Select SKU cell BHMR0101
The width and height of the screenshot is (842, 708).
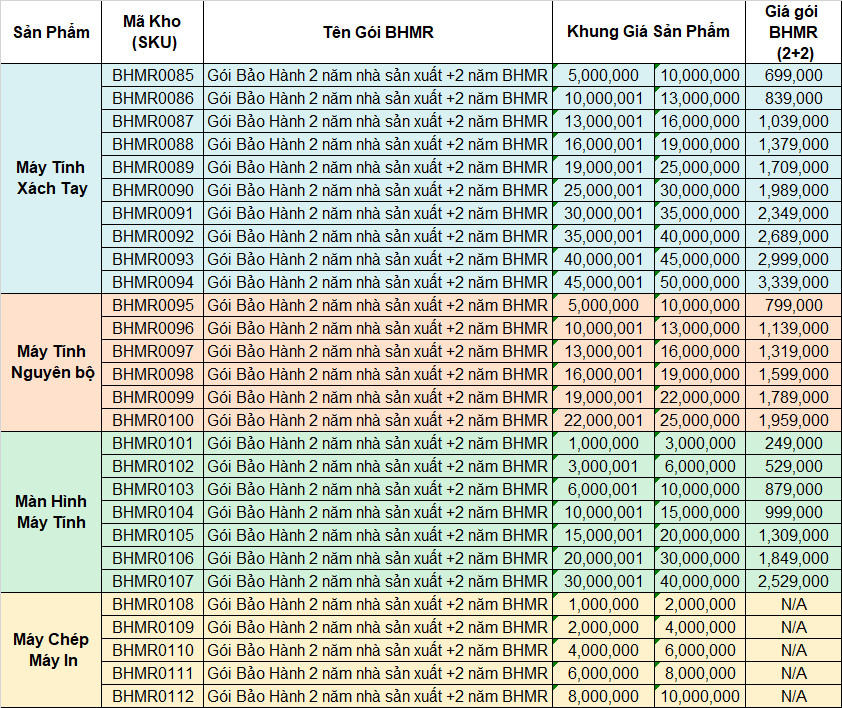(x=153, y=443)
